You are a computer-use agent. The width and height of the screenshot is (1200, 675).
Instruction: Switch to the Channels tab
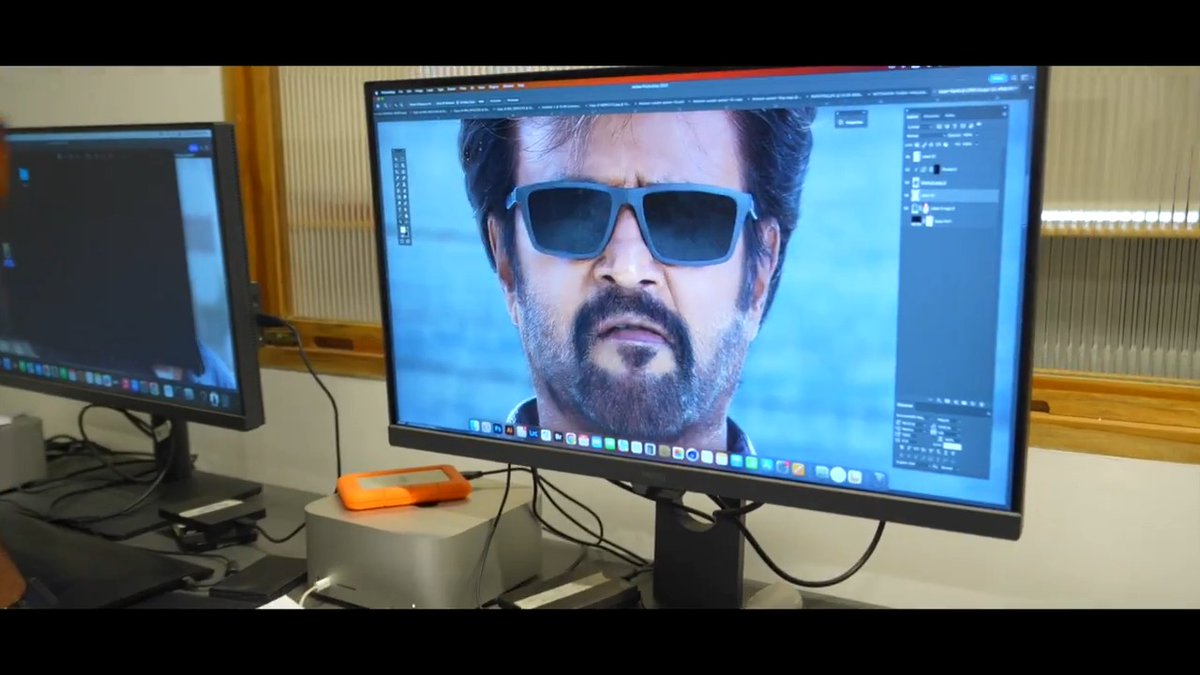point(931,116)
